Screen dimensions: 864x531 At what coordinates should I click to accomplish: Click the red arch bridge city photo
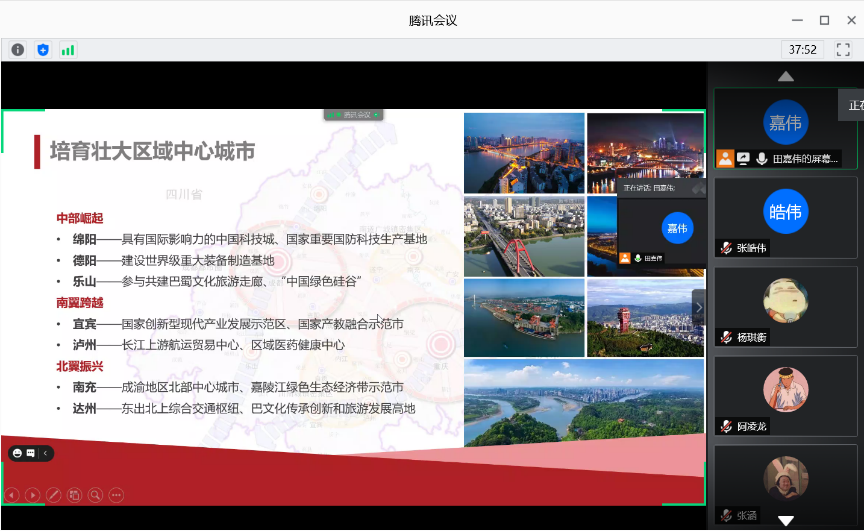click(x=524, y=236)
